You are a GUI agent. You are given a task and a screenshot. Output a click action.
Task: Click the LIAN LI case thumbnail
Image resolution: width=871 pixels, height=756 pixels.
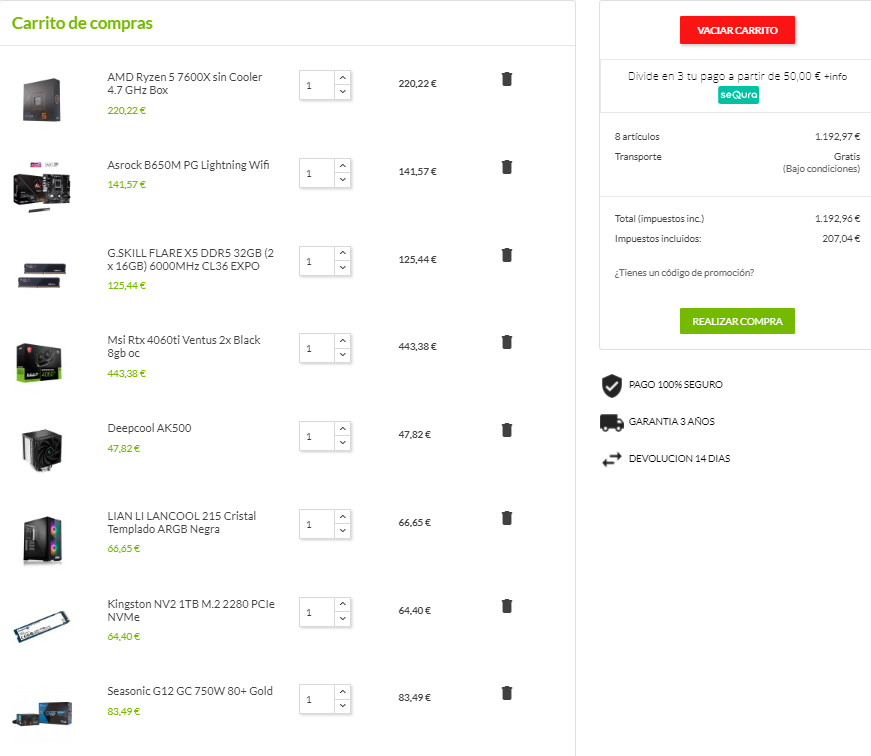click(x=42, y=540)
